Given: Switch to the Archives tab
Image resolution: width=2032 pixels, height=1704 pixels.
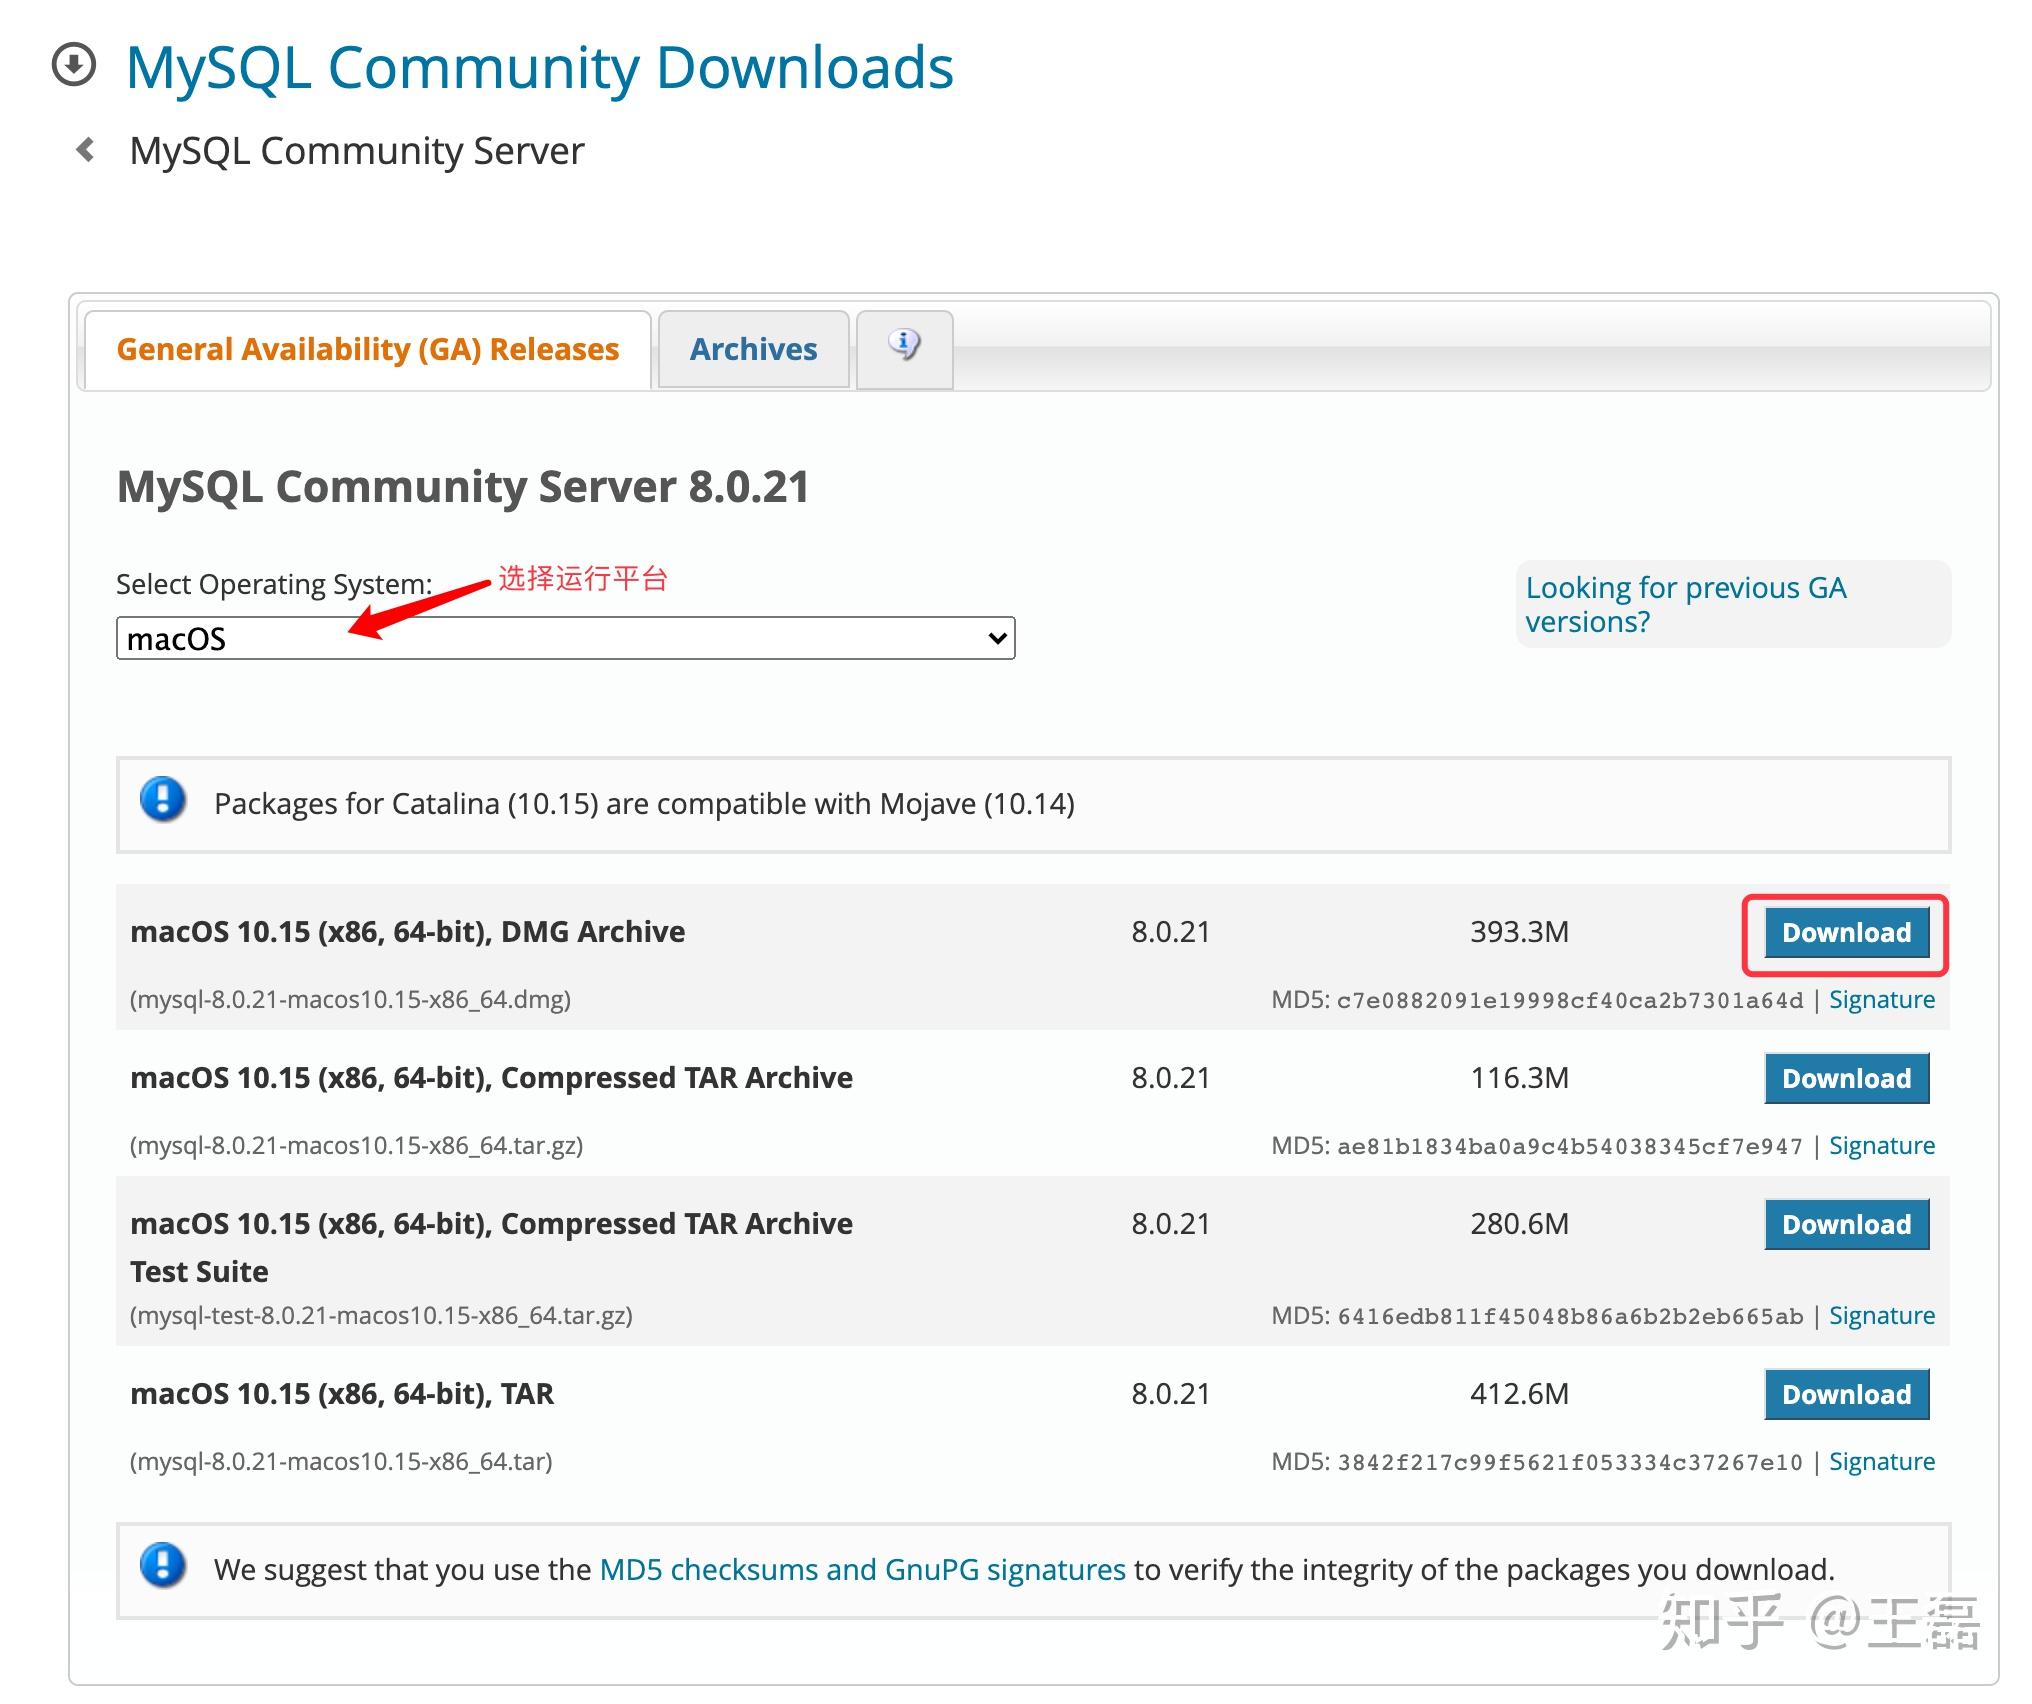Looking at the screenshot, I should pos(753,349).
